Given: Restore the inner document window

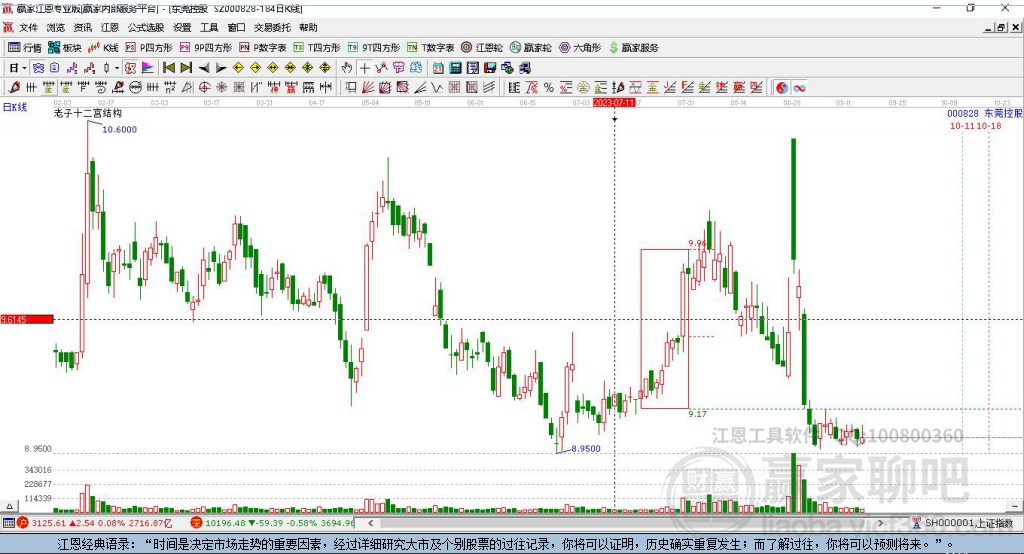Looking at the screenshot, I should coord(1002,27).
